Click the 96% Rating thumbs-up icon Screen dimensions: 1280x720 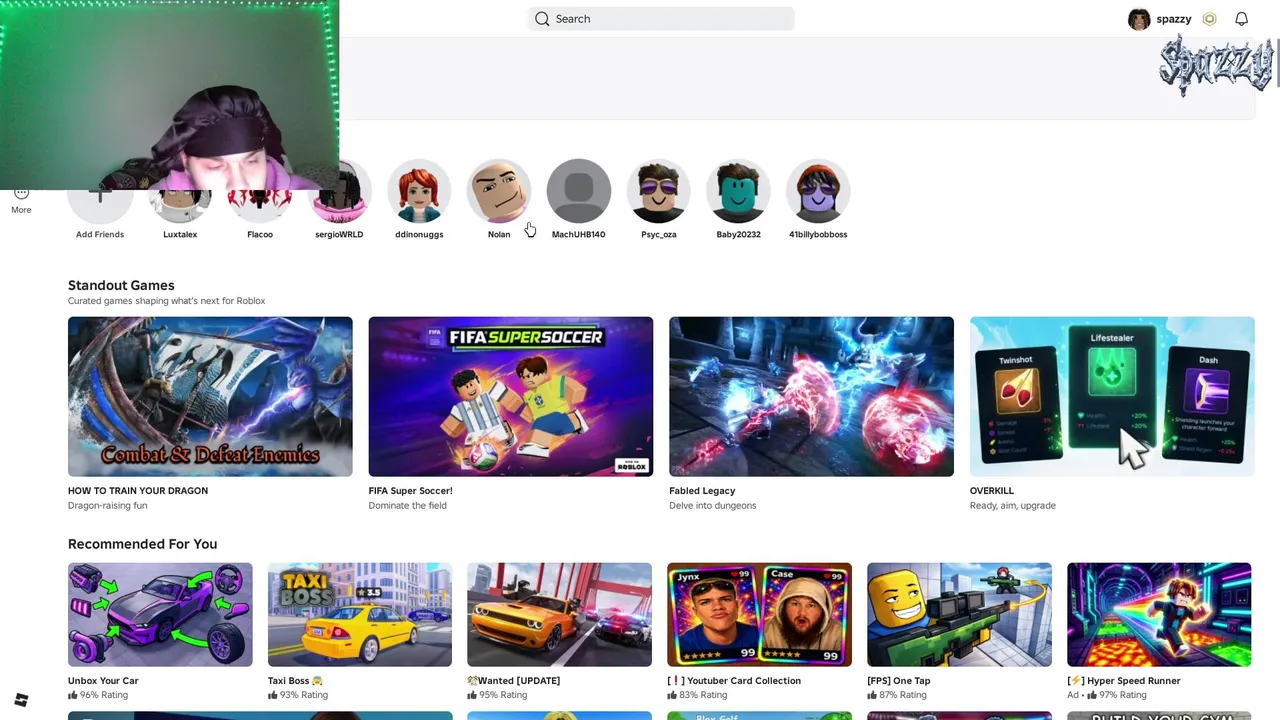point(73,695)
